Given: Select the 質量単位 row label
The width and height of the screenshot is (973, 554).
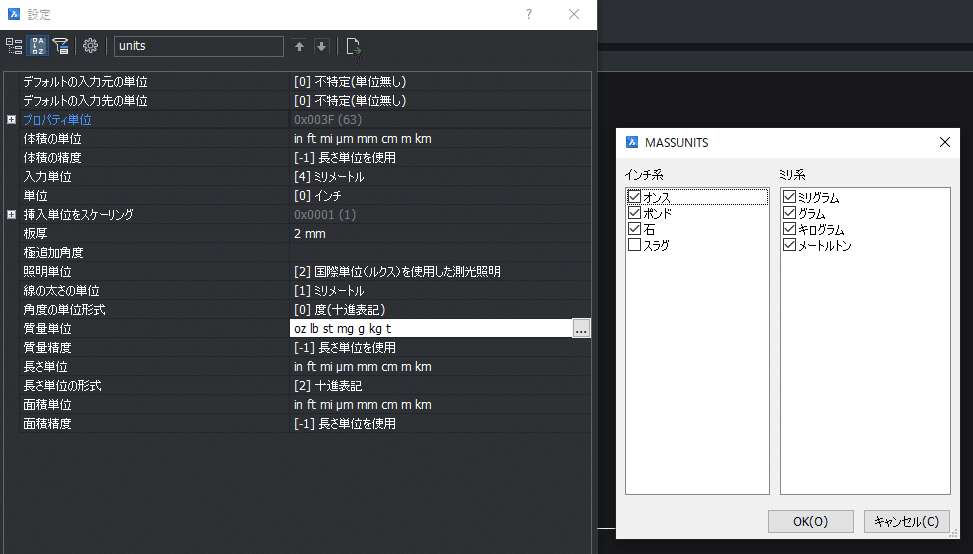Looking at the screenshot, I should [47, 329].
